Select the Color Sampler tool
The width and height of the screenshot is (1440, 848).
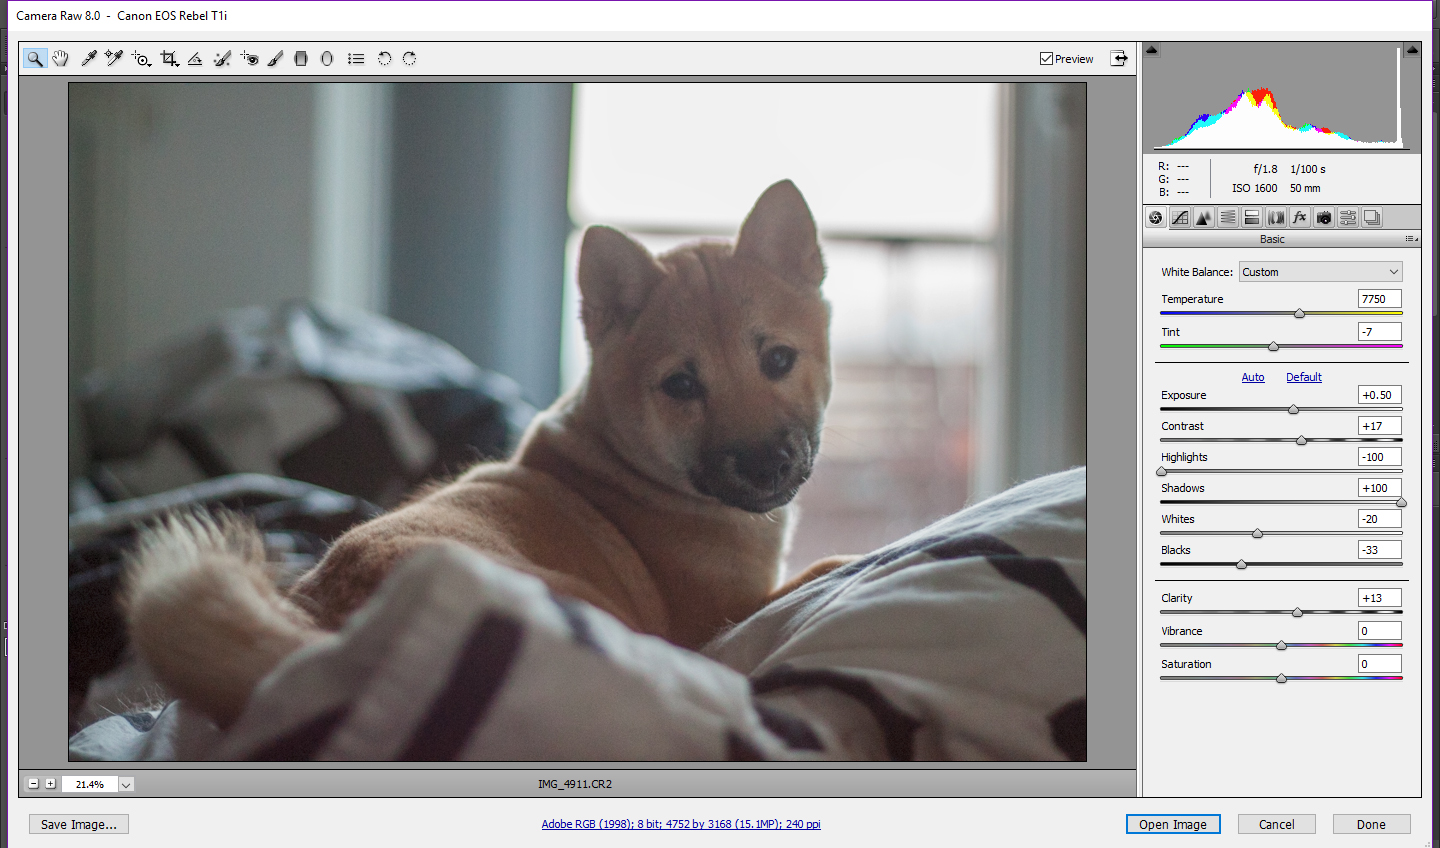coord(114,59)
